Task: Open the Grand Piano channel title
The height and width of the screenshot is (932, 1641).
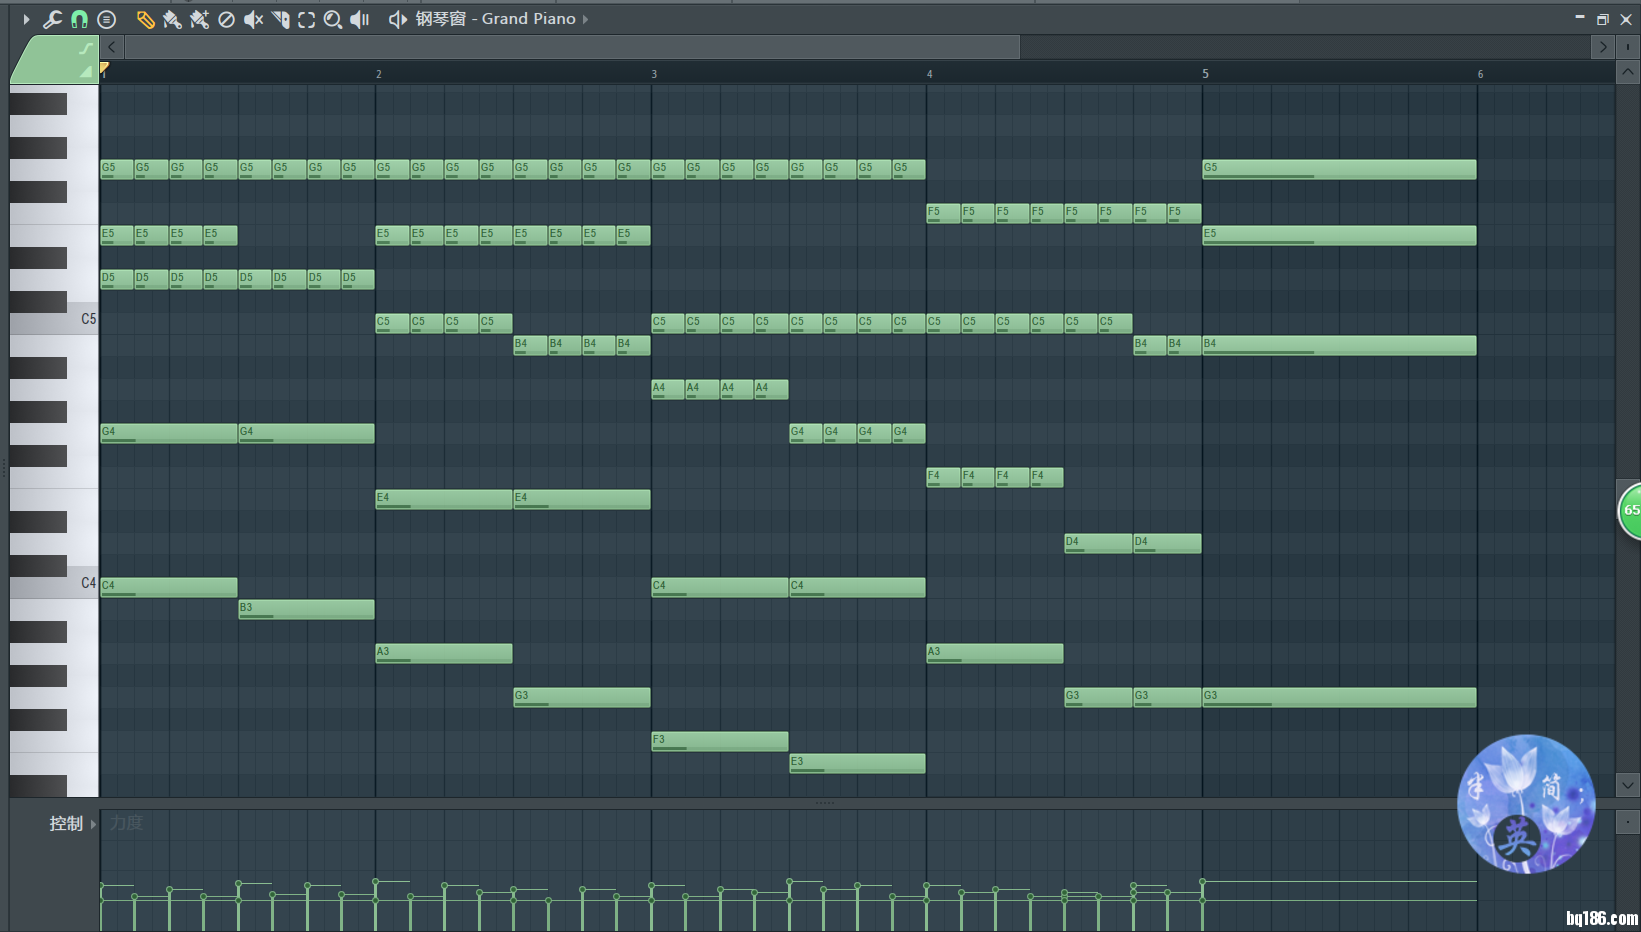Action: click(496, 19)
